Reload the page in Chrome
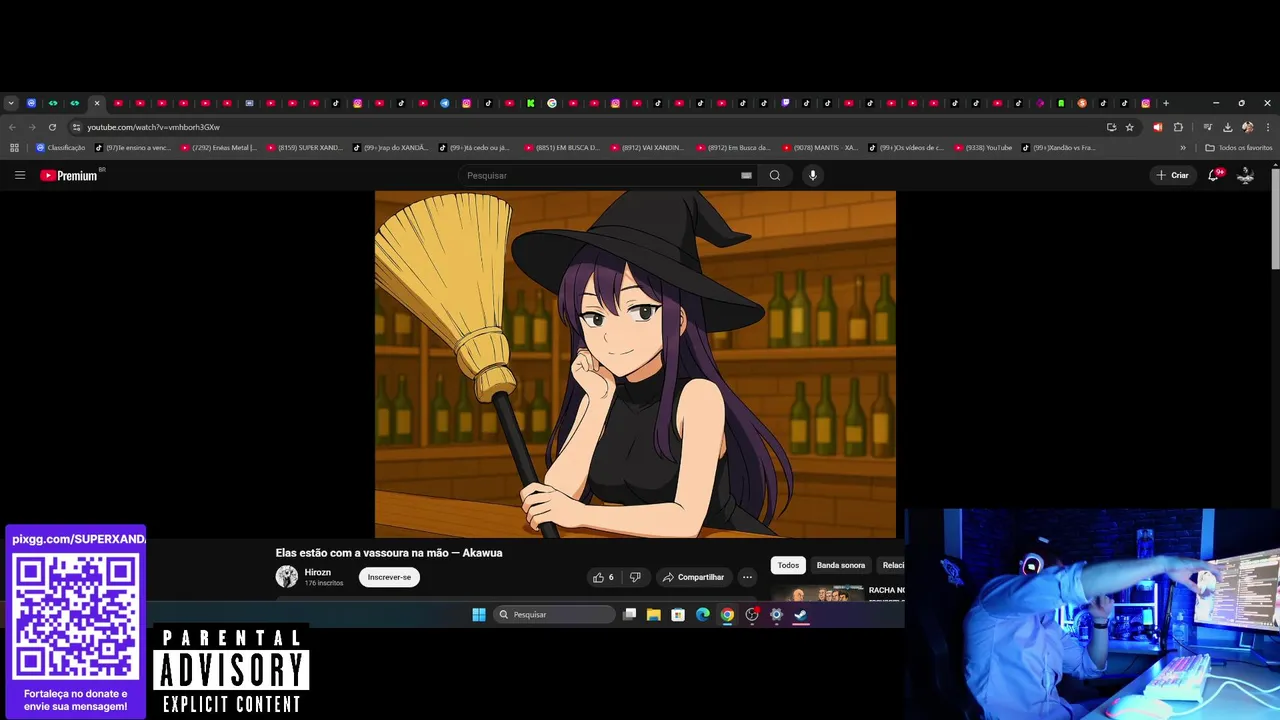 52,127
